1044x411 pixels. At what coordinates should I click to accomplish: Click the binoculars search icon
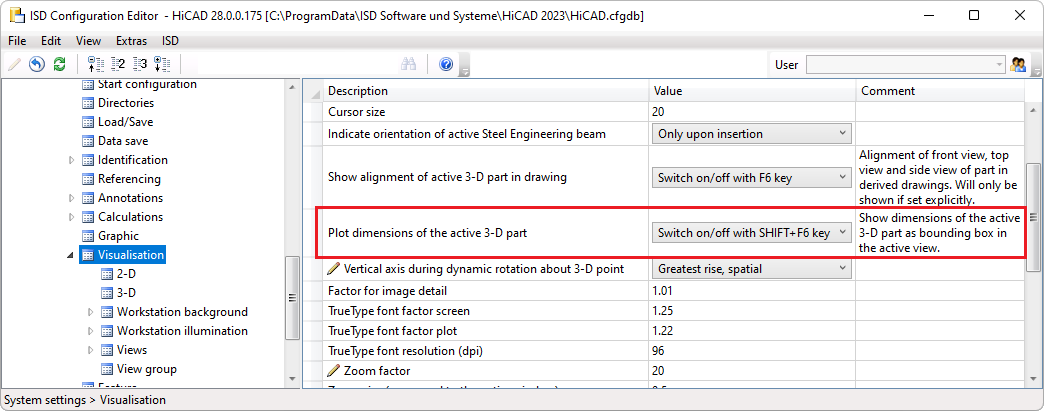pyautogui.click(x=408, y=64)
